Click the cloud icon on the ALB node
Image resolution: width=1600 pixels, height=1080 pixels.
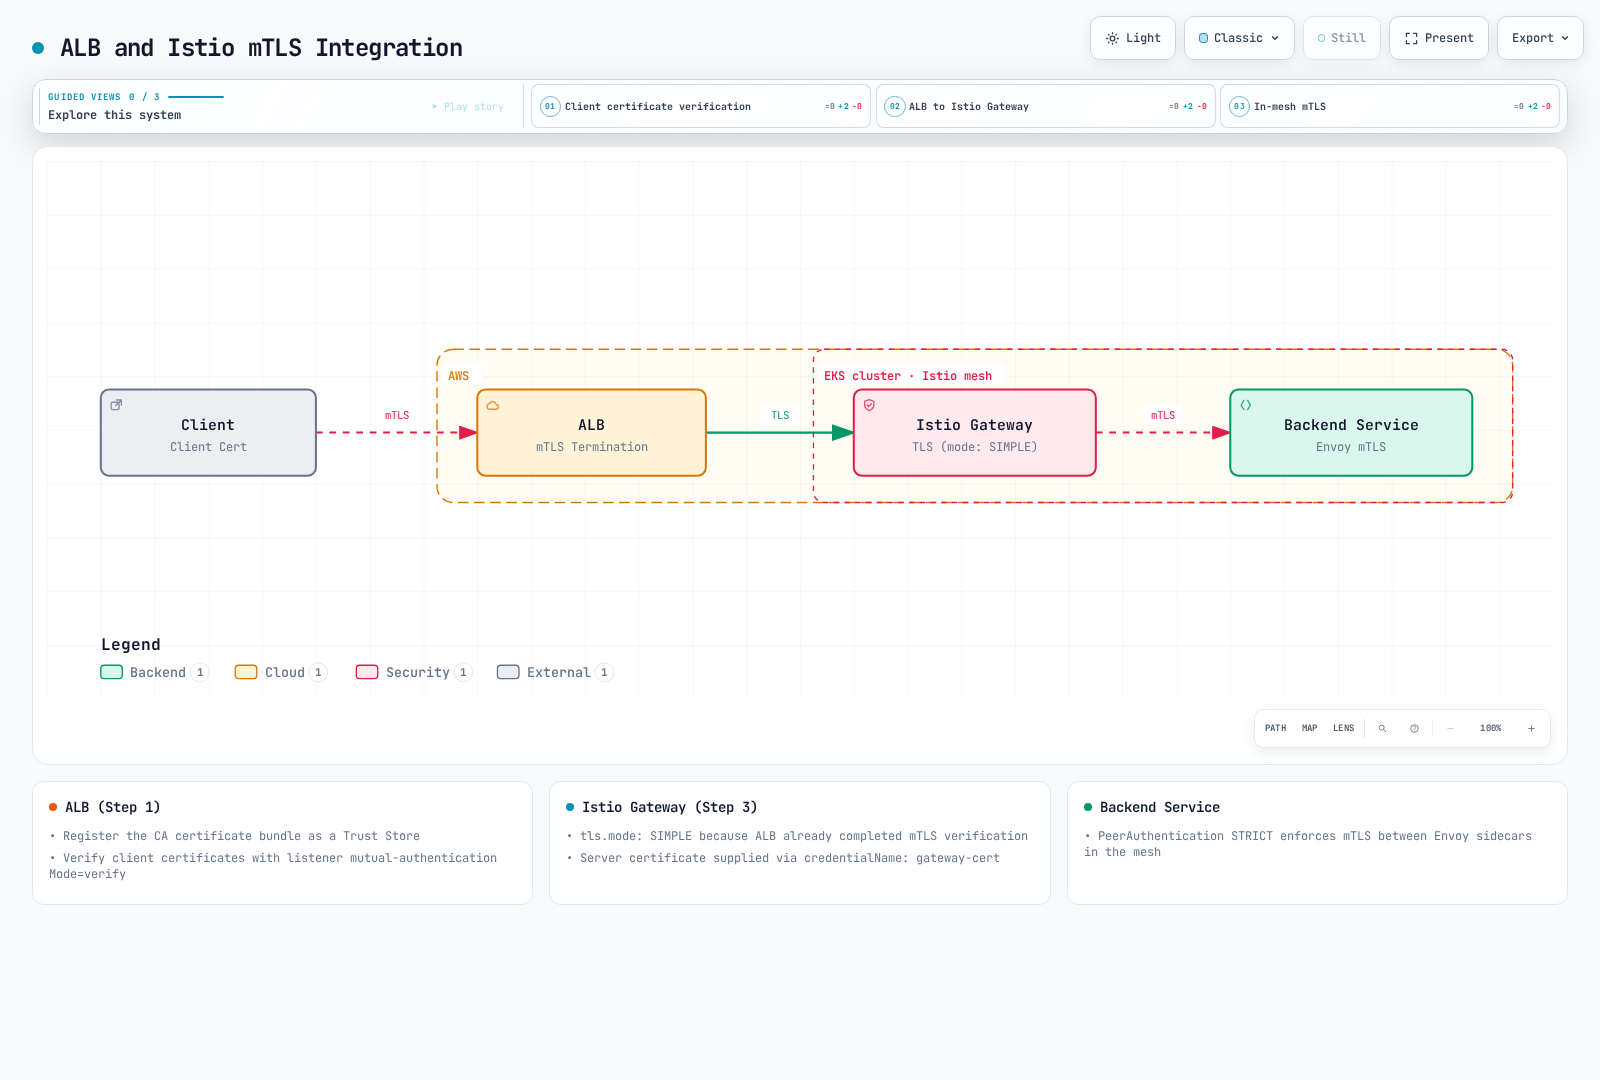(493, 406)
